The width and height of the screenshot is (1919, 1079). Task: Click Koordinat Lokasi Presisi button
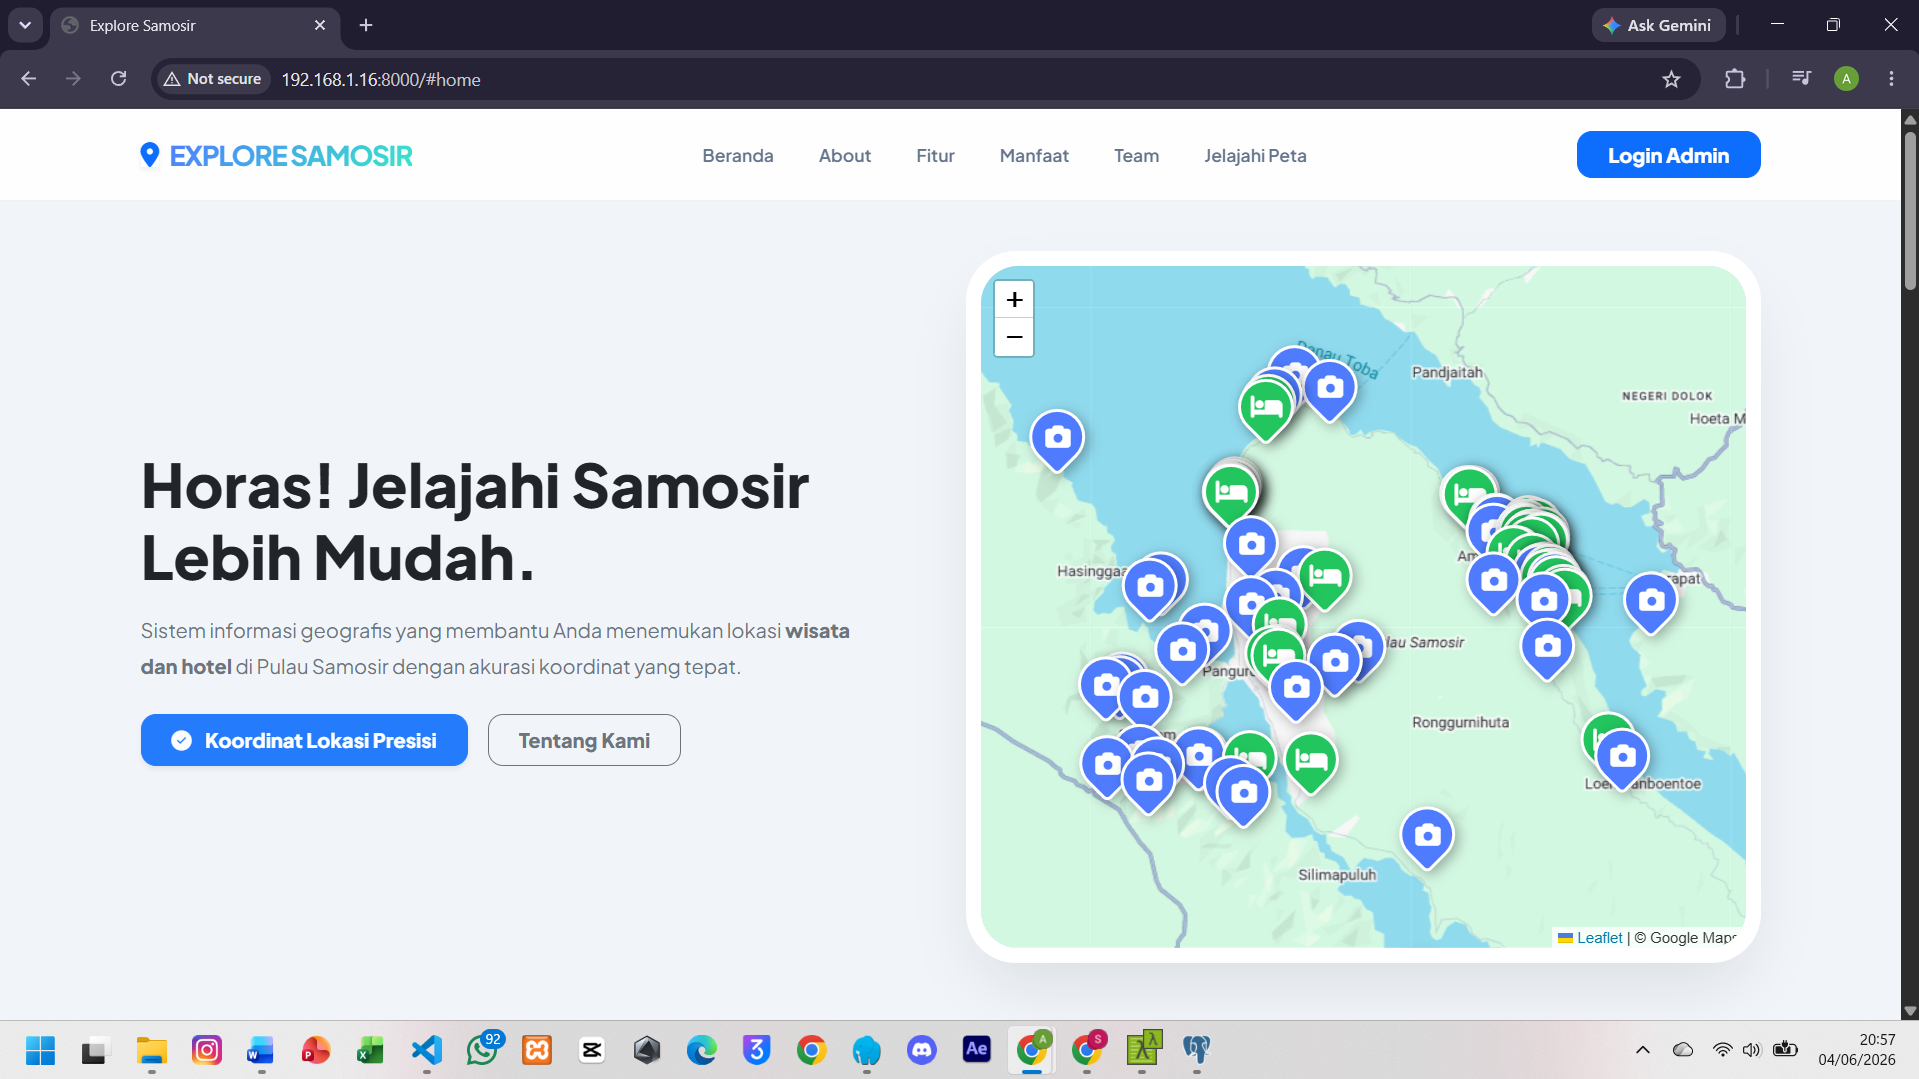point(304,740)
